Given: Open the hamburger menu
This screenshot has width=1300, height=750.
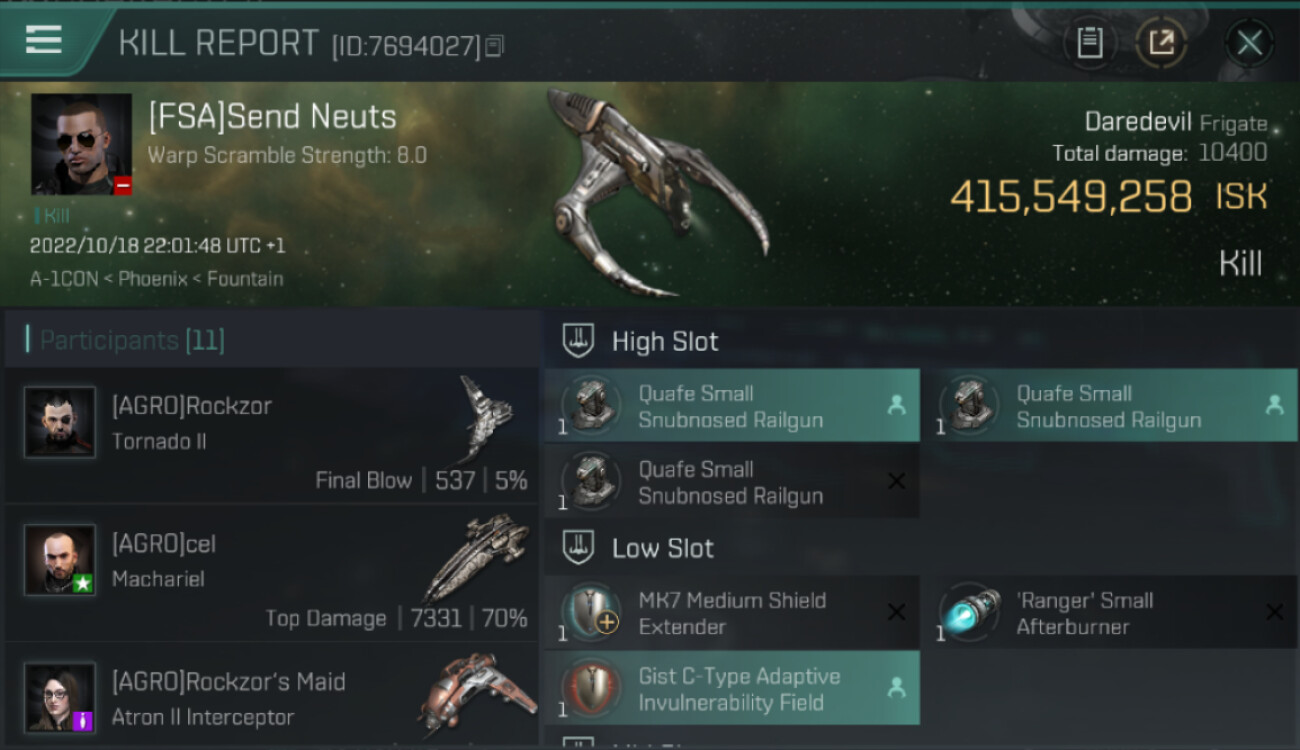Looking at the screenshot, I should 44,40.
